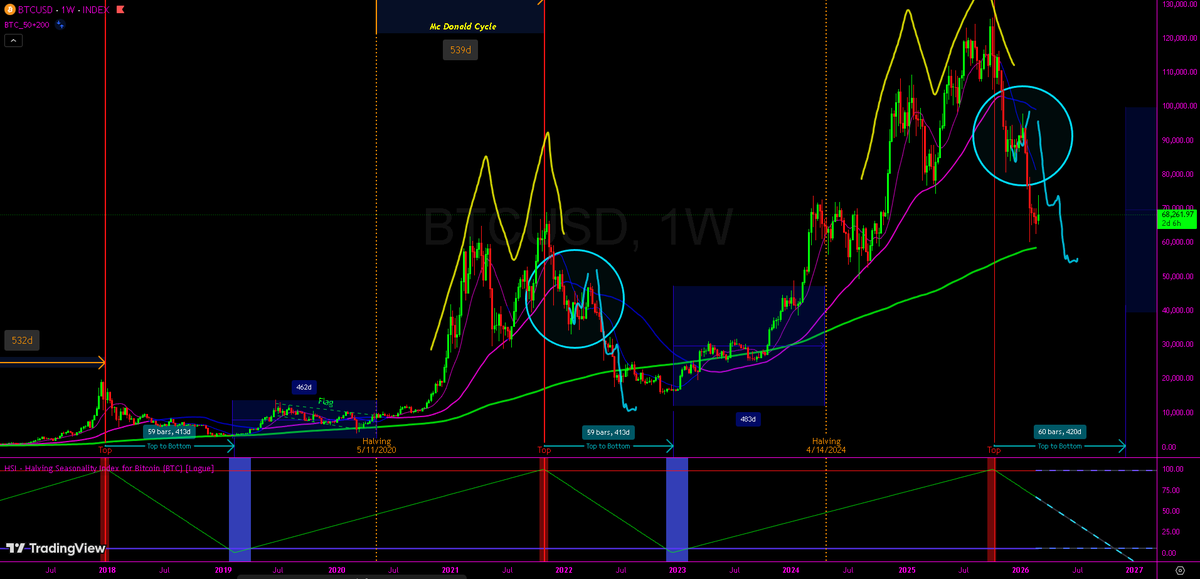Image resolution: width=1200 pixels, height=579 pixels.
Task: Click the 2019 label on time axis
Action: (x=222, y=570)
